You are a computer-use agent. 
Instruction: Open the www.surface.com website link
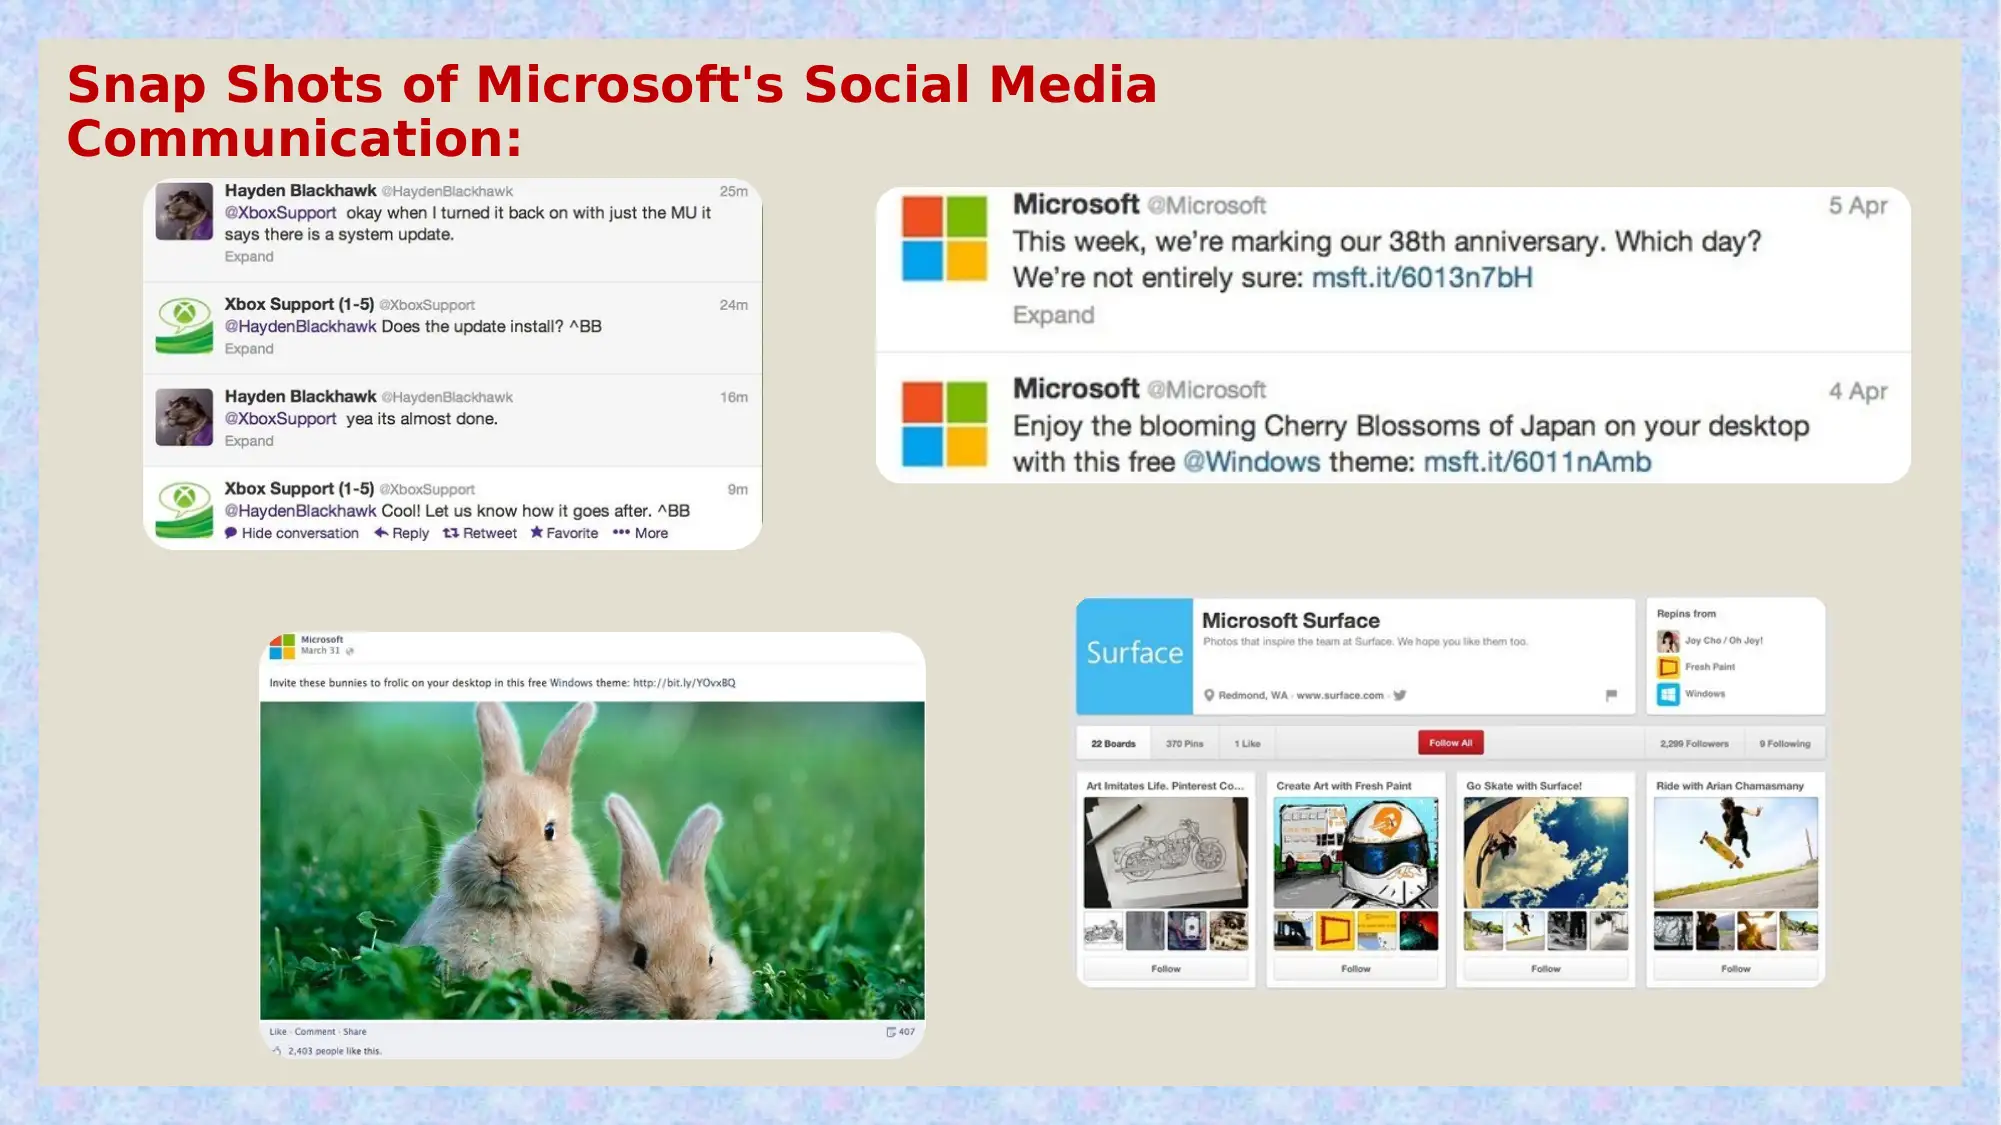pos(1340,696)
